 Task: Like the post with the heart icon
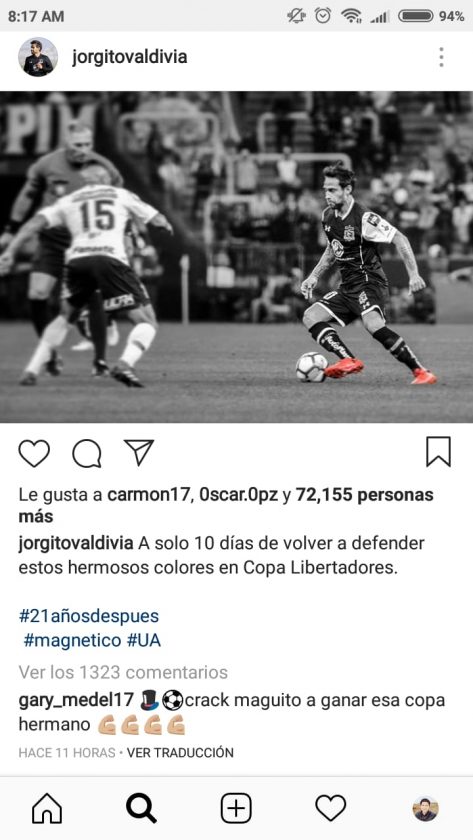click(34, 453)
